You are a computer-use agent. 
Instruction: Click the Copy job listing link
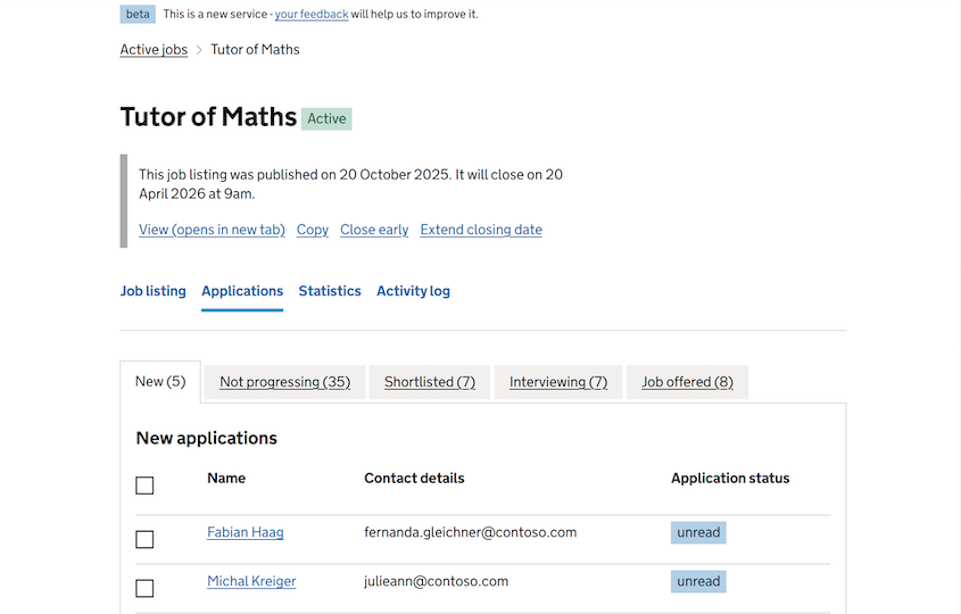(312, 229)
